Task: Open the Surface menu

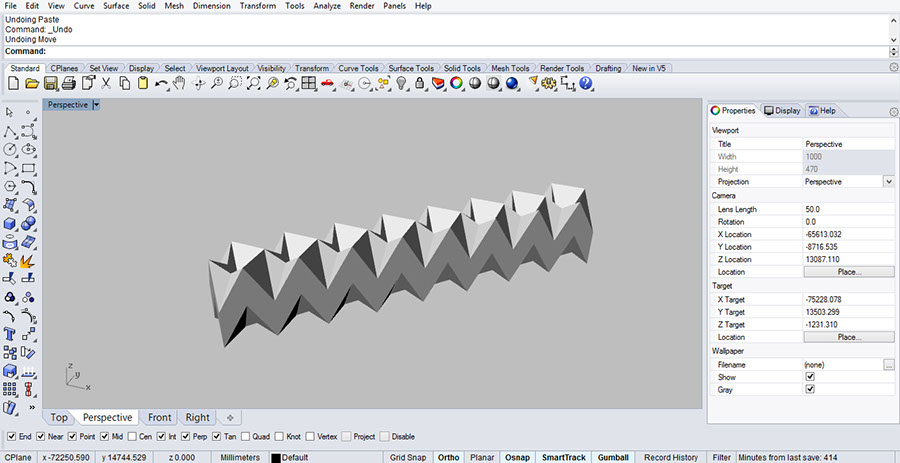Action: pyautogui.click(x=116, y=6)
